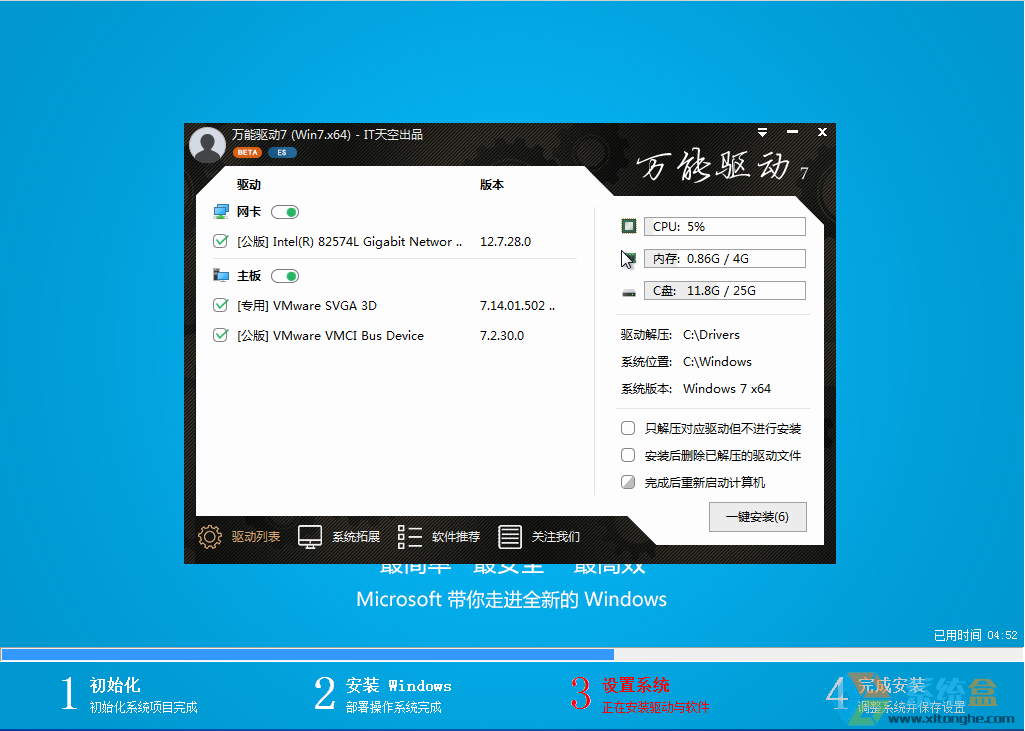Select VMware VMCI Bus Device name
The image size is (1025, 731).
coord(330,335)
